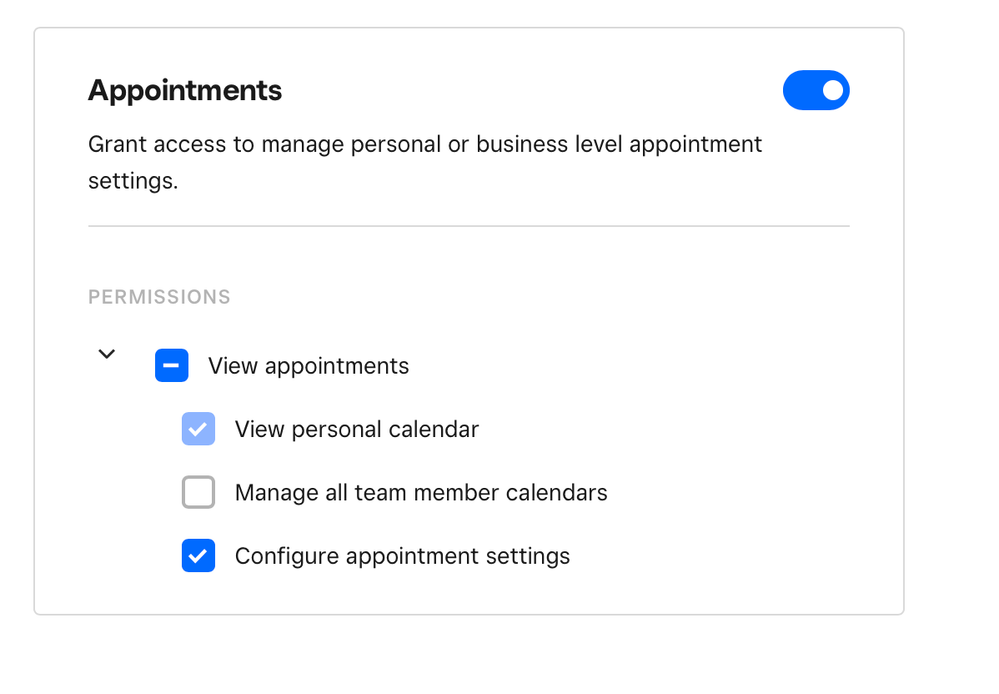The height and width of the screenshot is (694, 999).
Task: Click the Appointments heading
Action: (185, 91)
